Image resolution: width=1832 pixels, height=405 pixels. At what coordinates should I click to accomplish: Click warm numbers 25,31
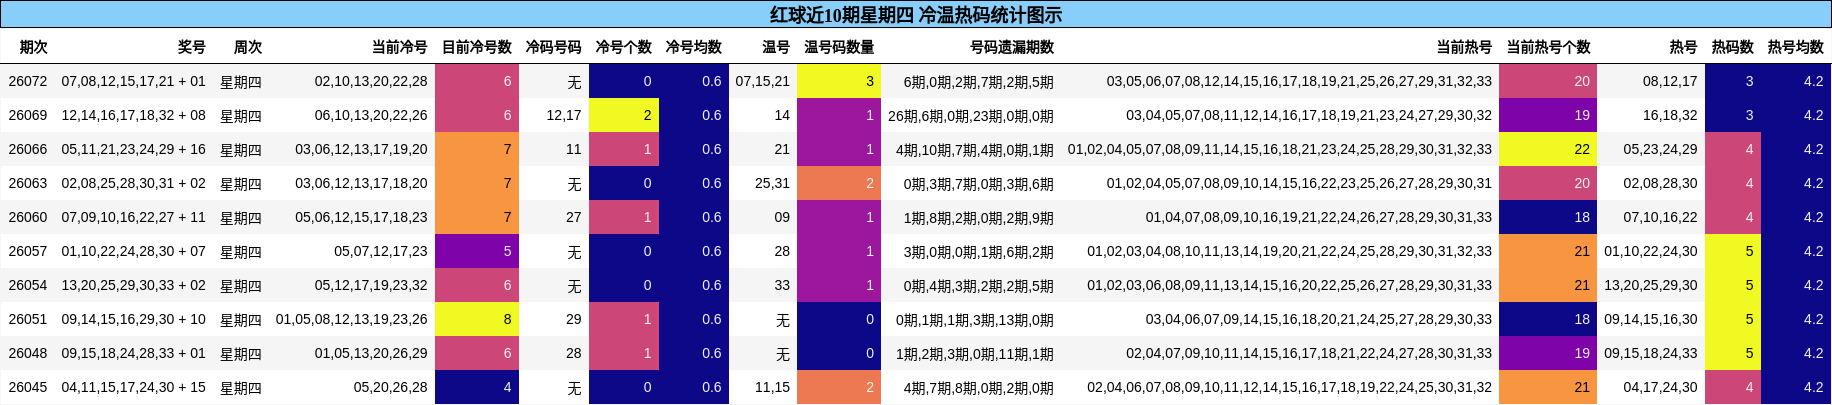tap(772, 183)
